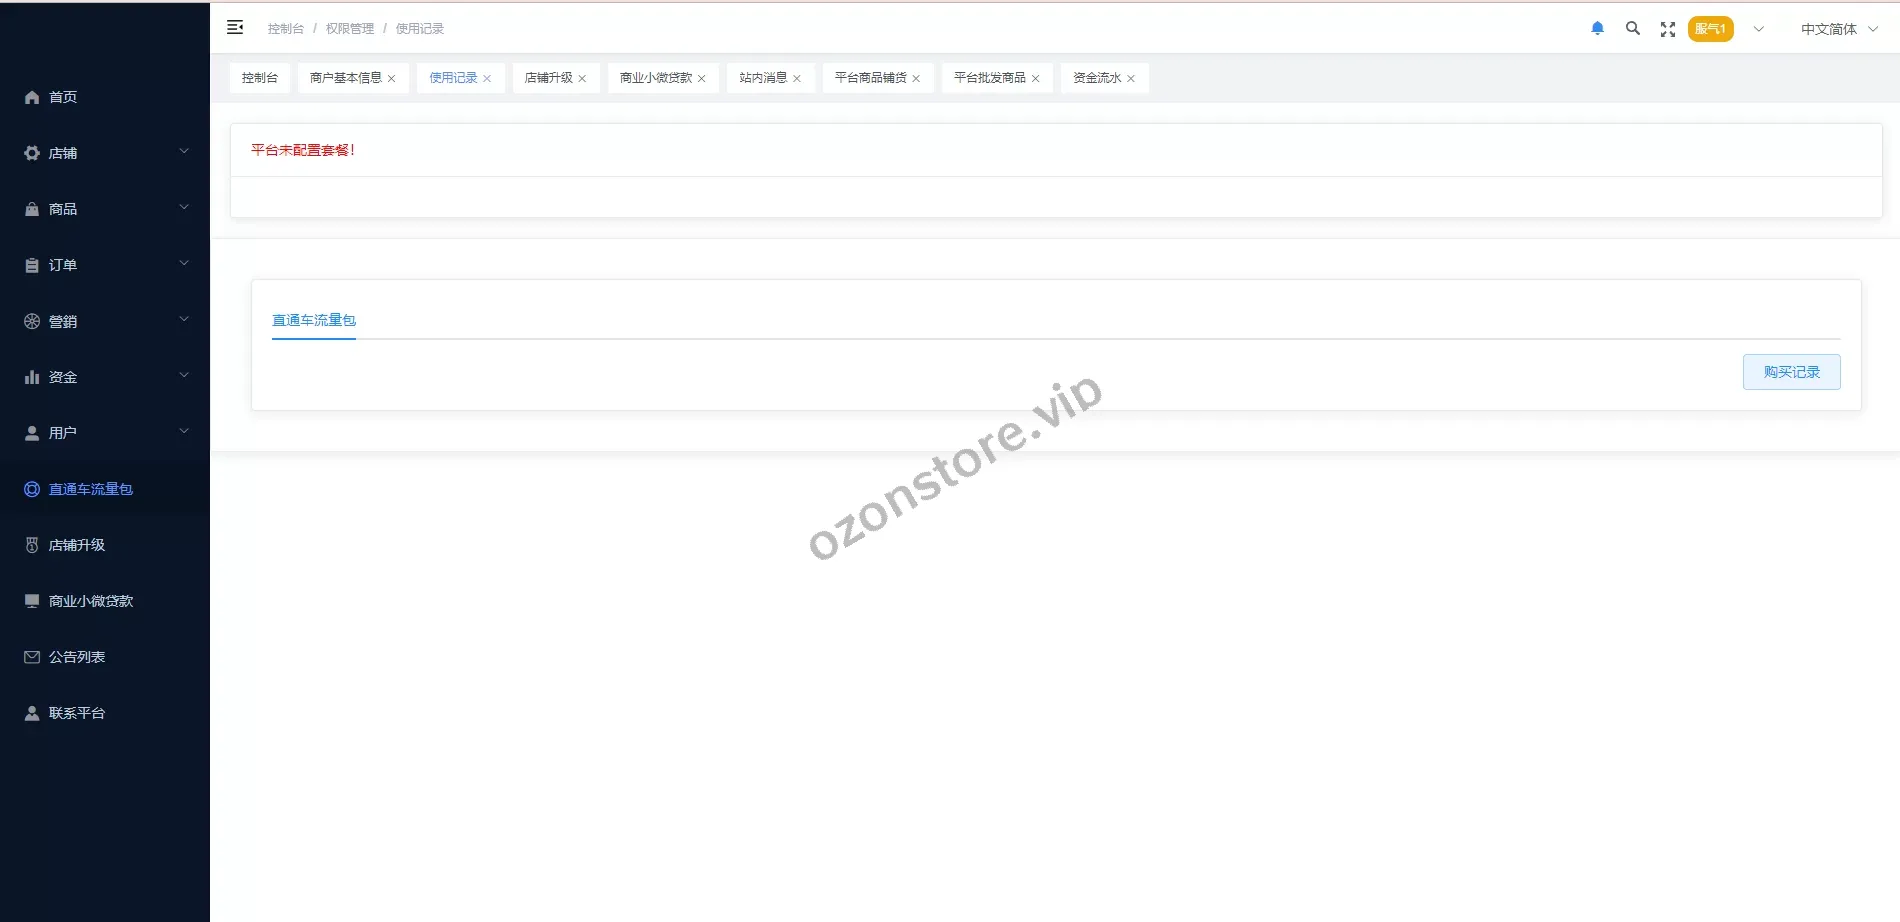
Task: Close the 站内消息 tab
Action: pyautogui.click(x=797, y=79)
